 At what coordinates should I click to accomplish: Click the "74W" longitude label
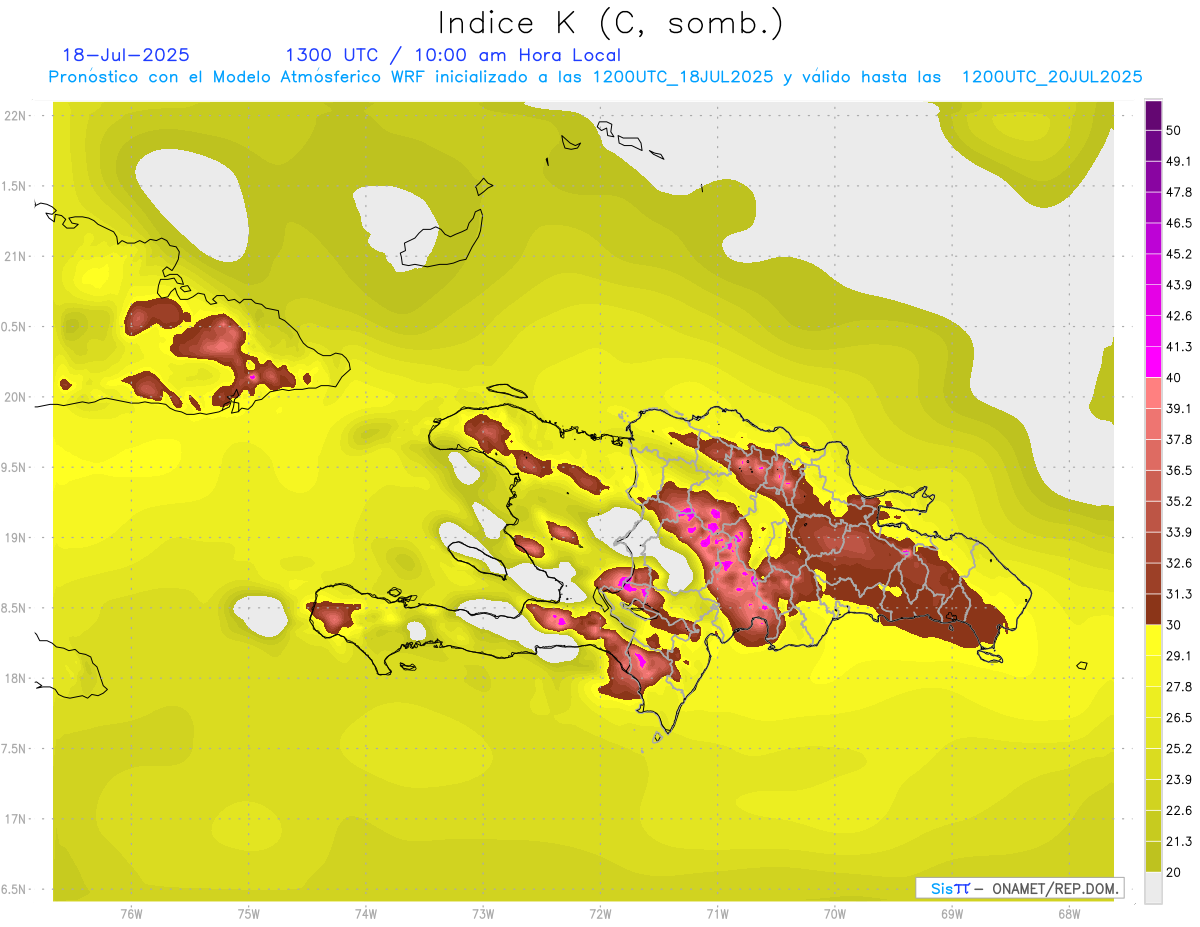coord(366,914)
